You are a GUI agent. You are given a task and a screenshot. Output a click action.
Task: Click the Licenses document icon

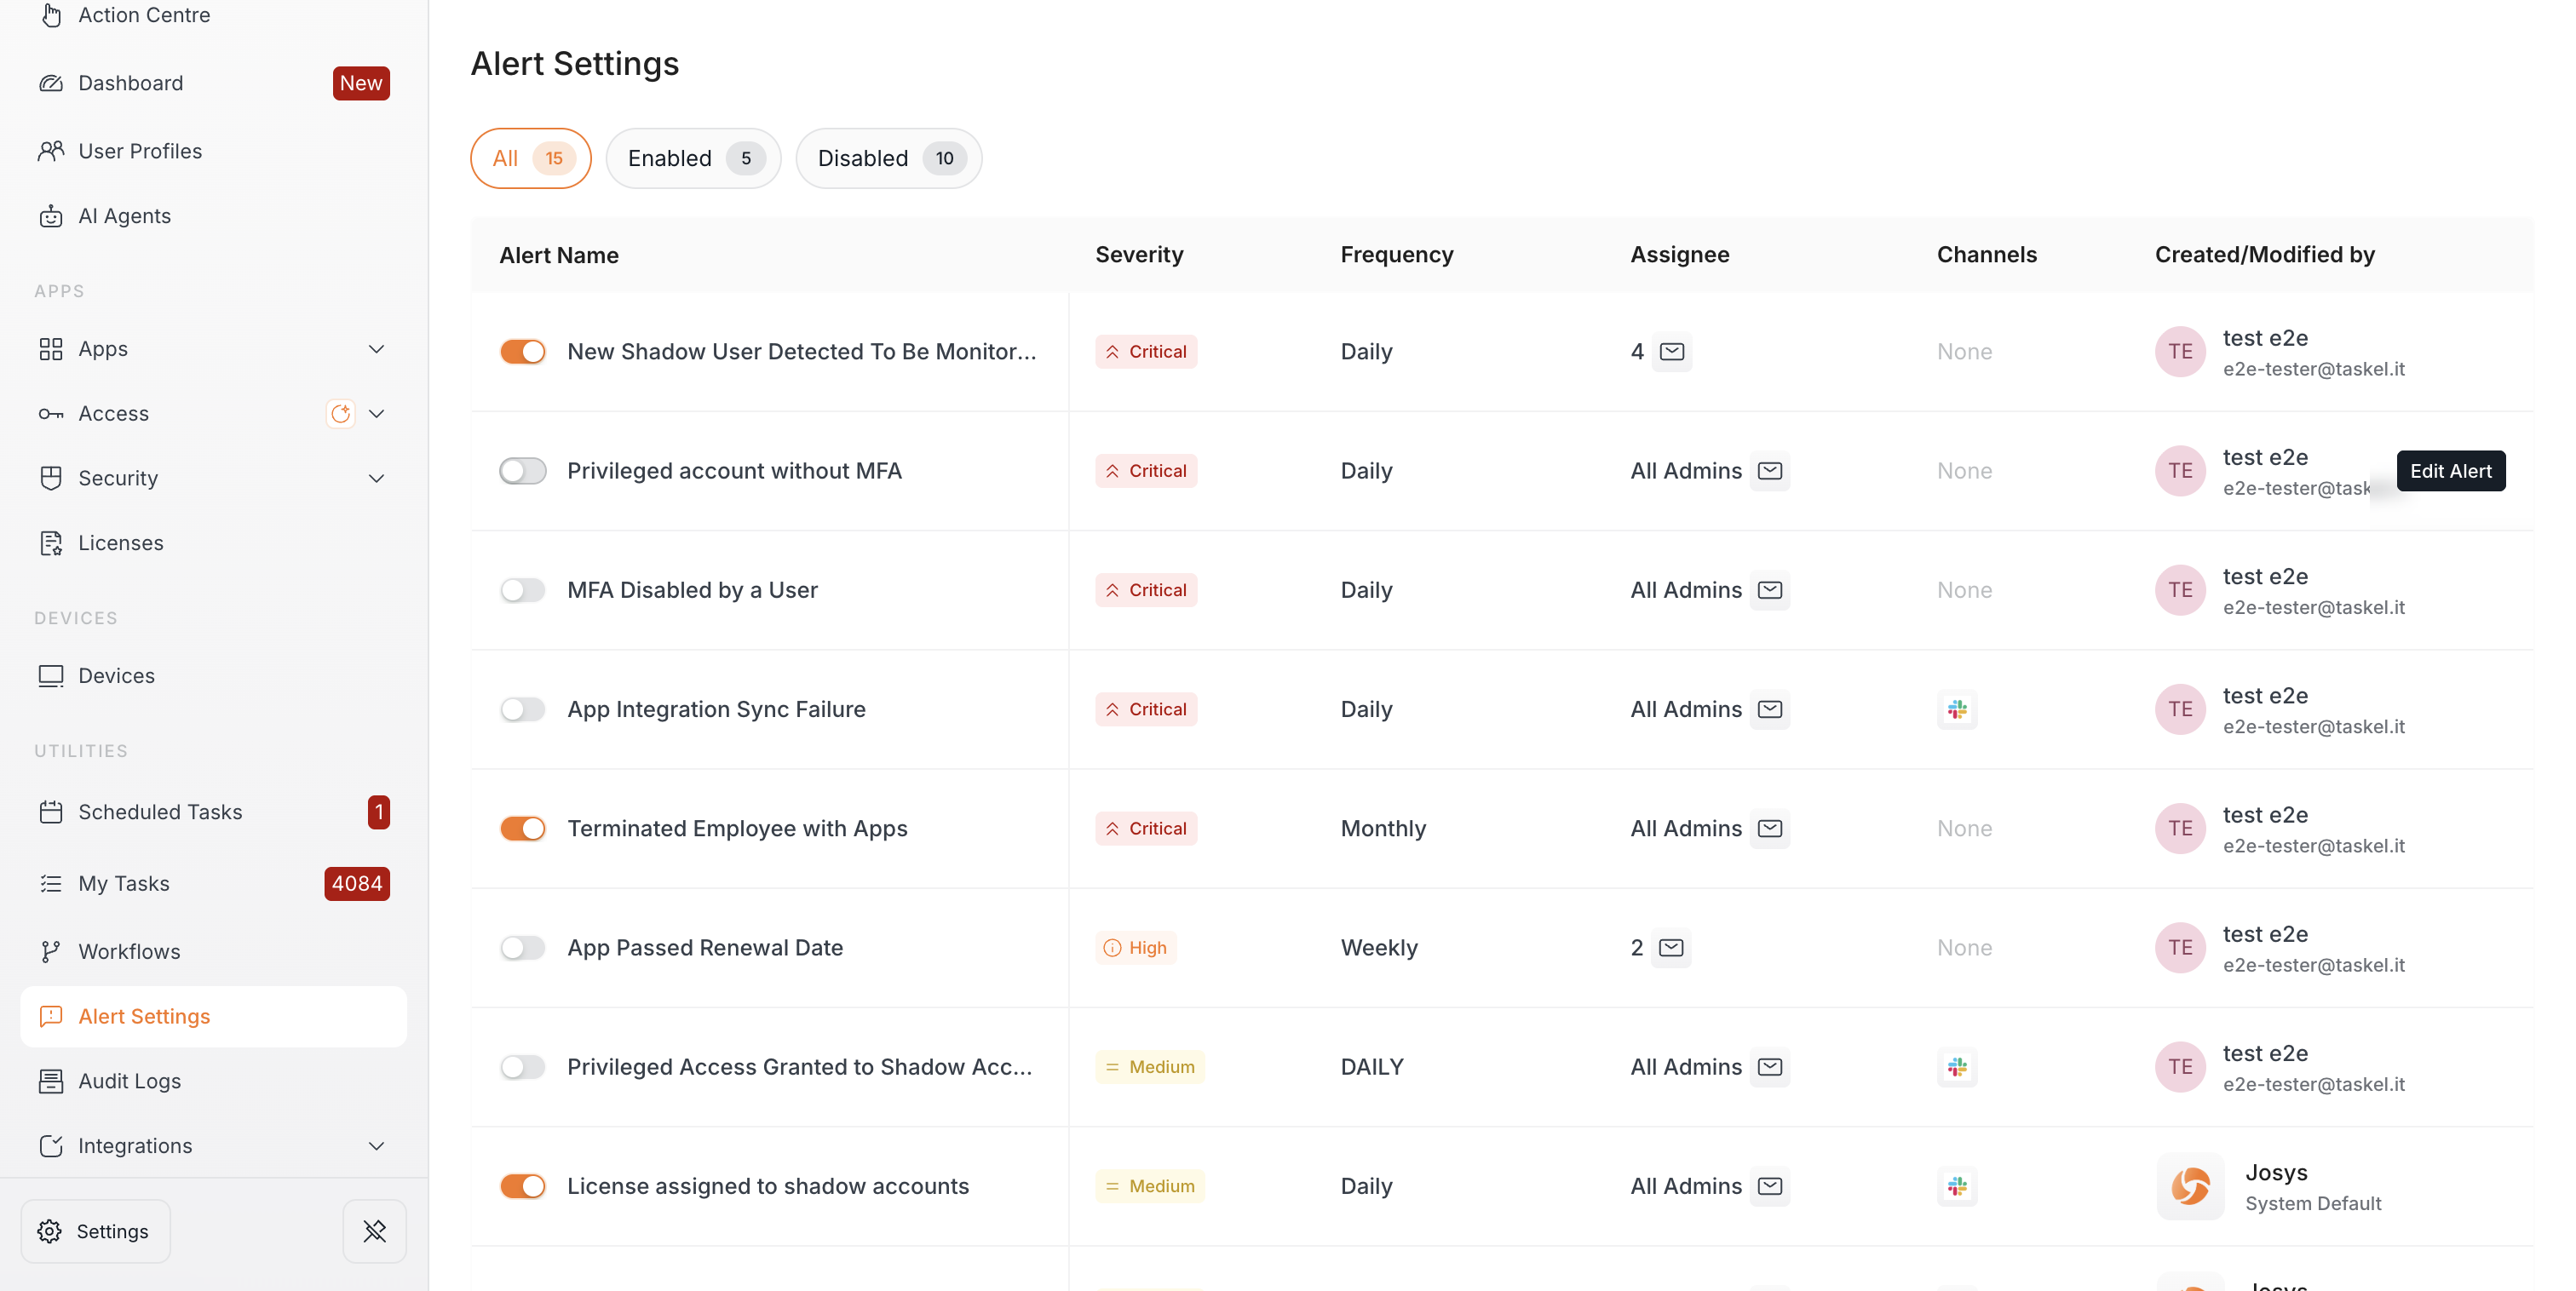(51, 543)
